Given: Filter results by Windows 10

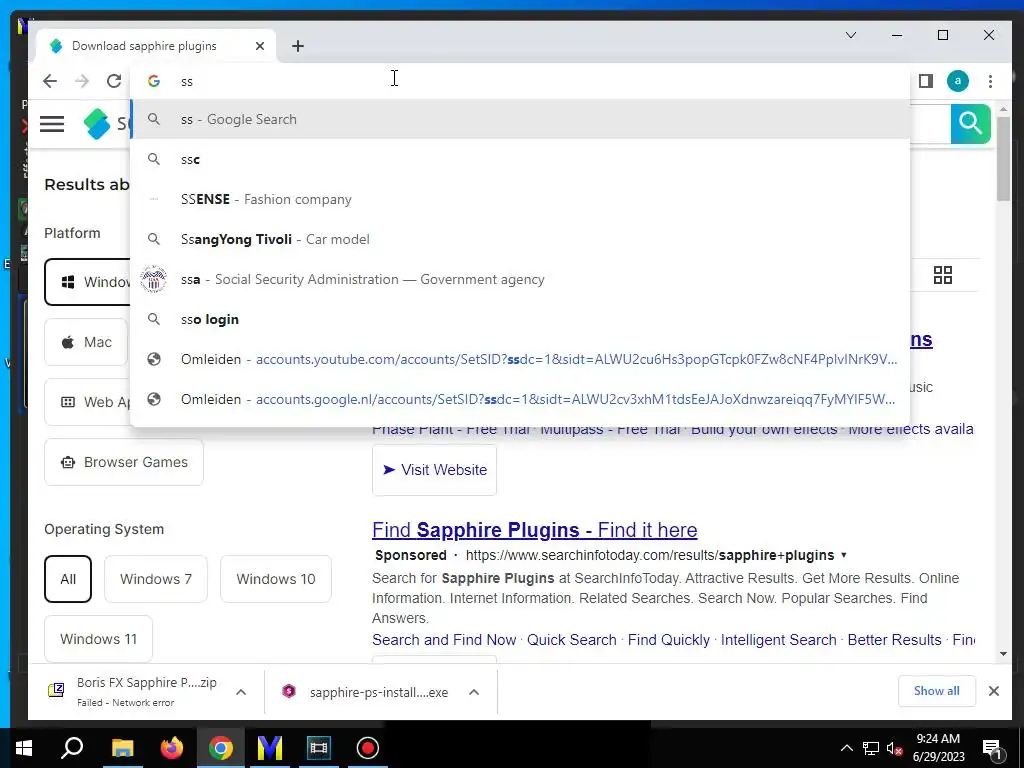Looking at the screenshot, I should click(276, 579).
